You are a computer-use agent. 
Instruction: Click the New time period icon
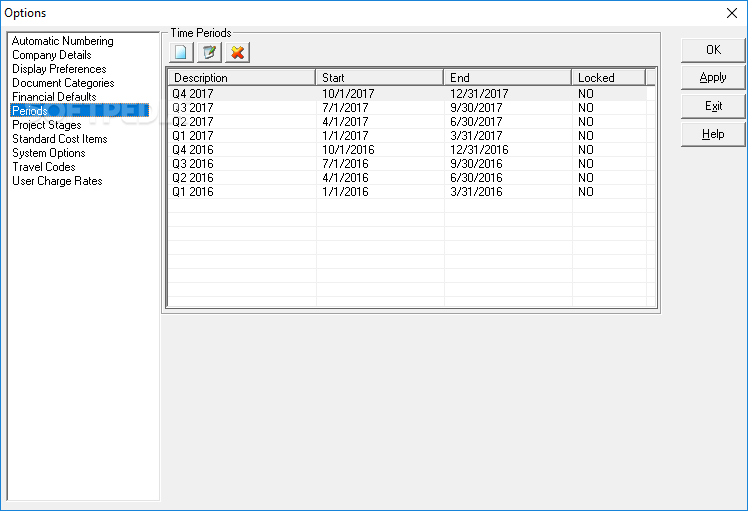[181, 52]
